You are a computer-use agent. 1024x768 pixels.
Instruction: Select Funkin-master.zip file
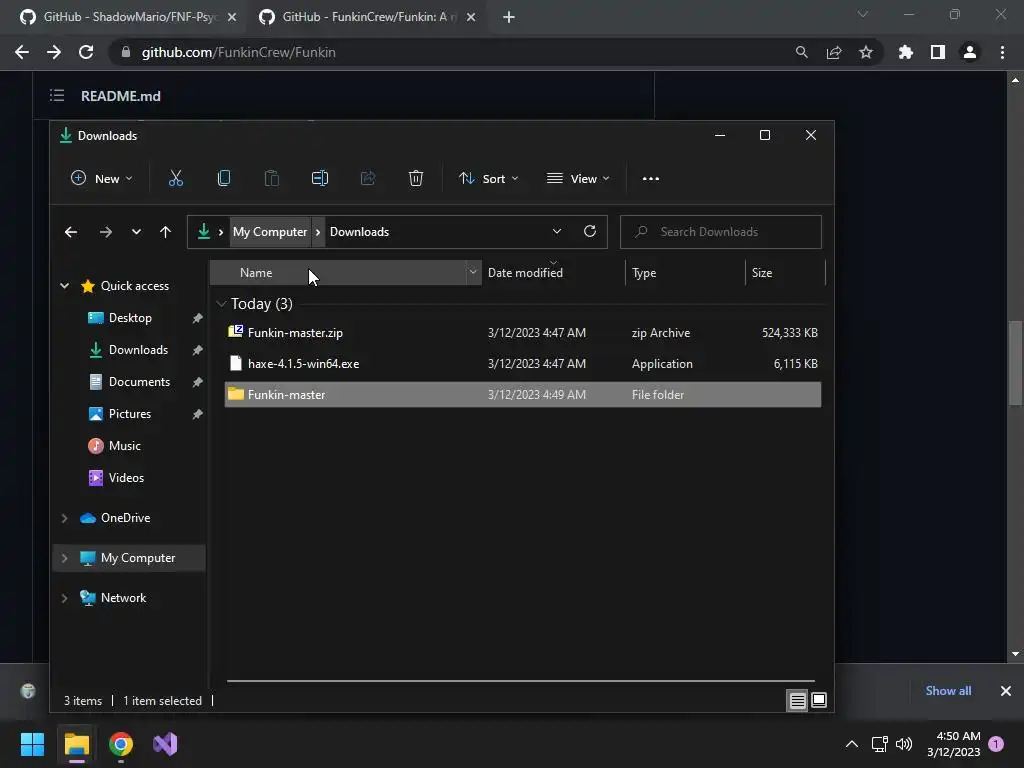click(x=522, y=332)
